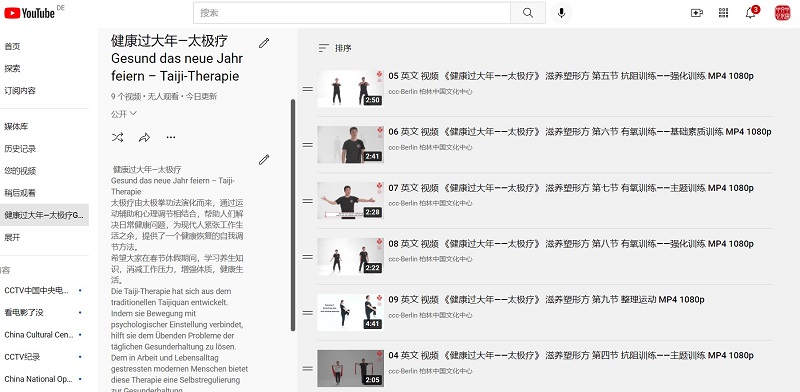The width and height of the screenshot is (800, 392).
Task: Open video title 05 第五节 抗阻训练
Action: [x=571, y=76]
